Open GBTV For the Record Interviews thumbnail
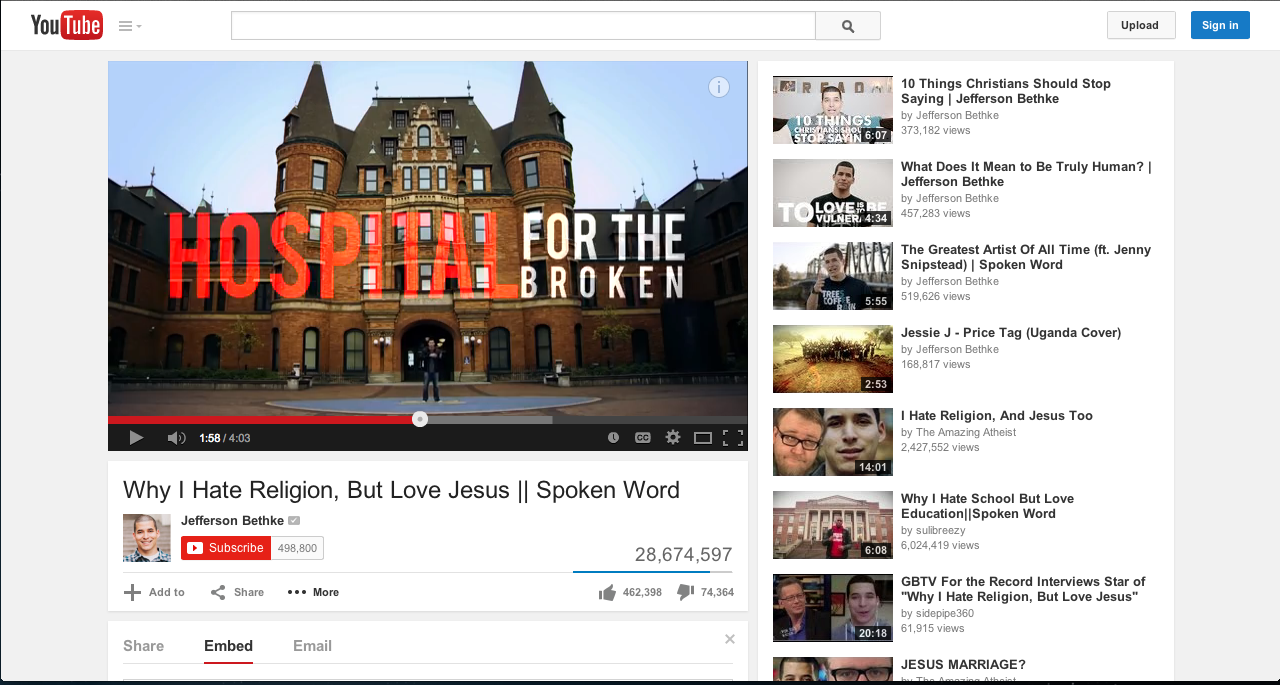Viewport: 1280px width, 685px height. click(x=832, y=608)
